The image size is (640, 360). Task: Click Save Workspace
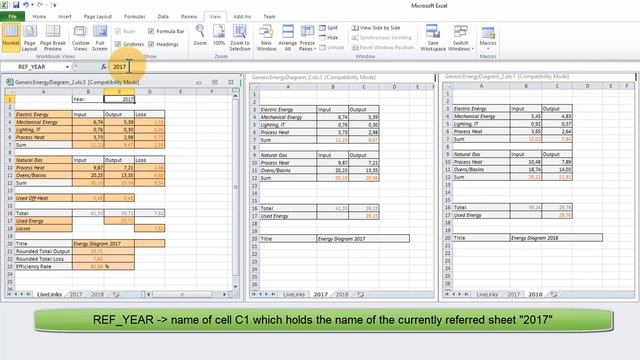tap(433, 37)
